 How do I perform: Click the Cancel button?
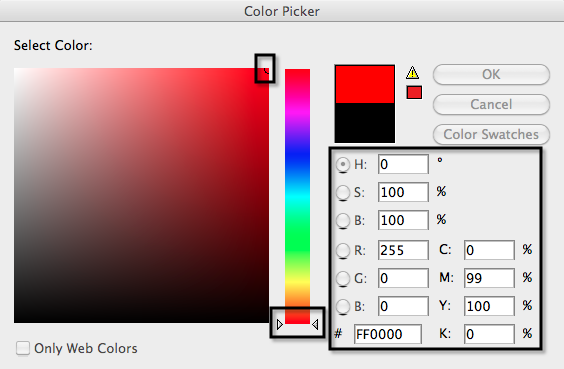pyautogui.click(x=491, y=104)
